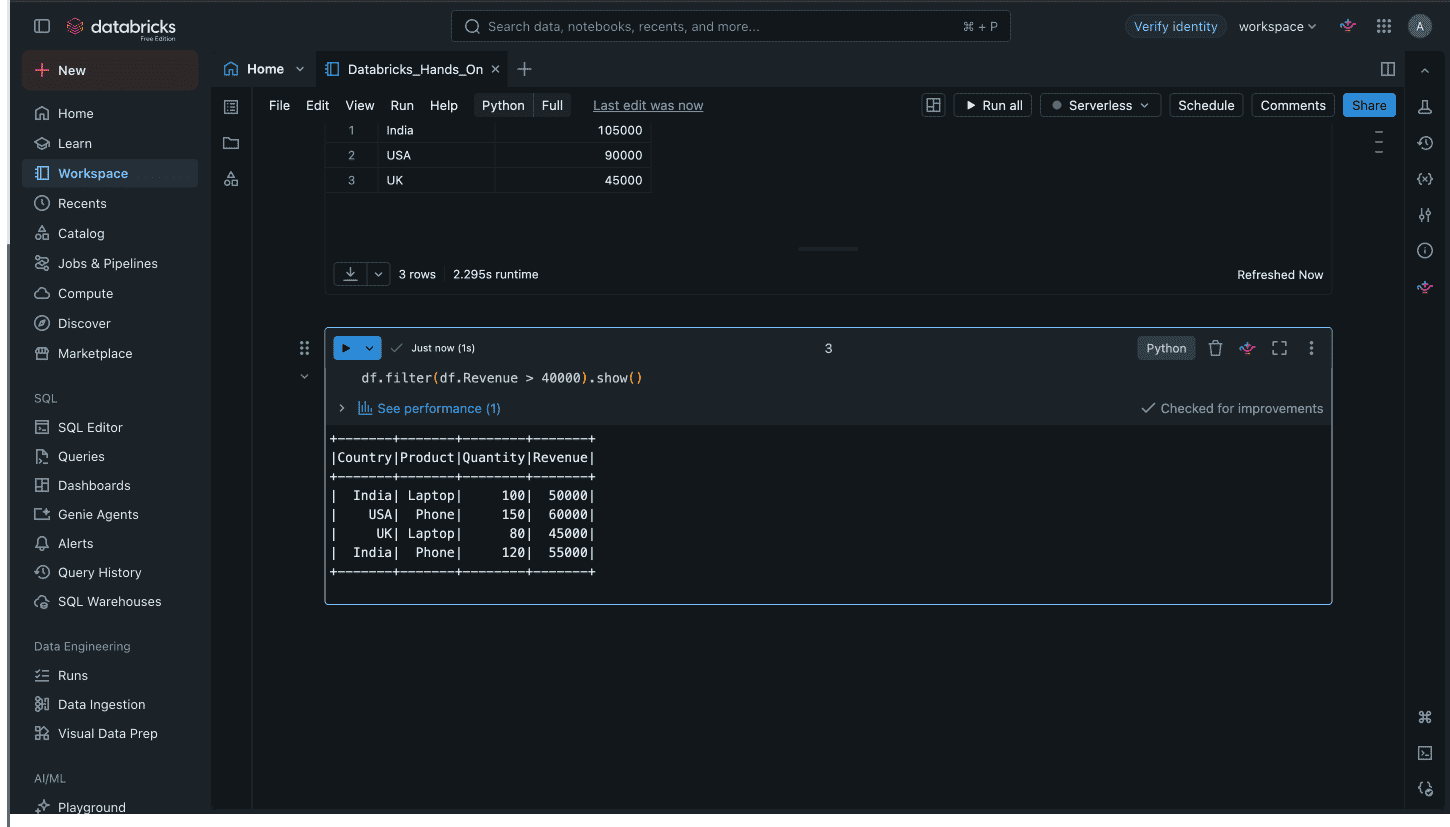Image resolution: width=1450 pixels, height=827 pixels.
Task: Open the File menu
Action: point(279,105)
